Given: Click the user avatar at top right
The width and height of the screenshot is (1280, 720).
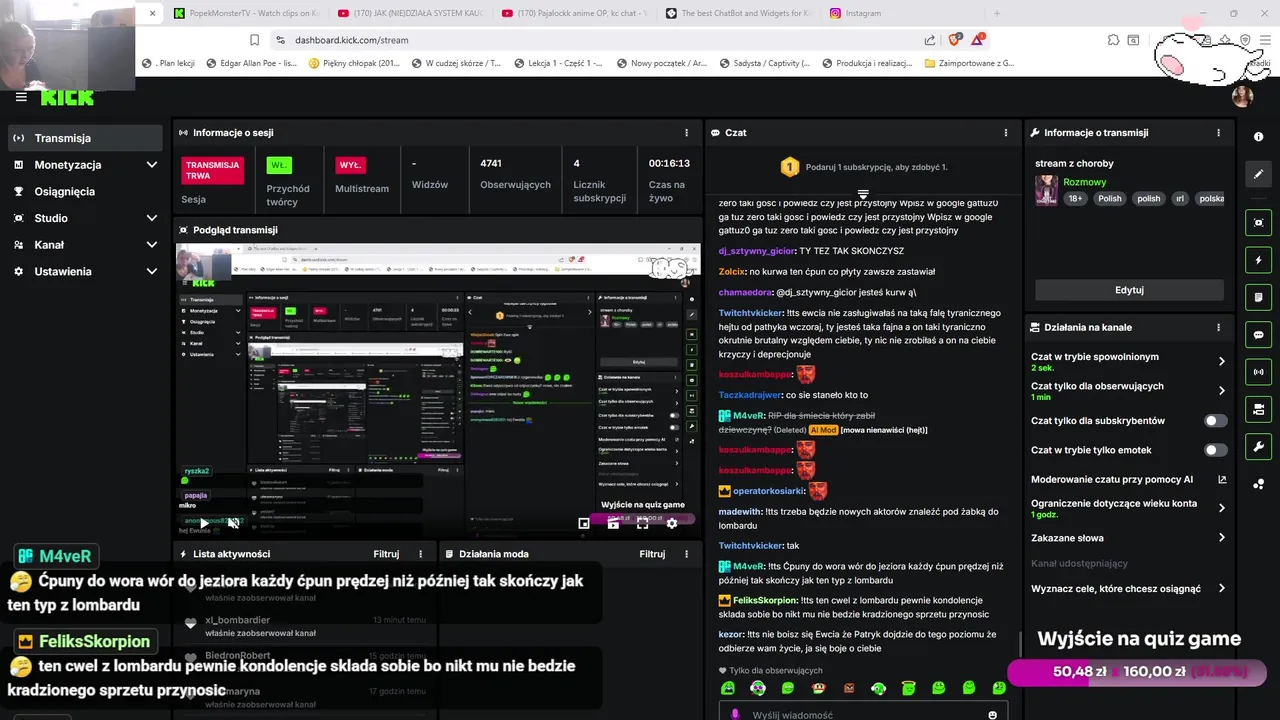Looking at the screenshot, I should (x=1242, y=97).
